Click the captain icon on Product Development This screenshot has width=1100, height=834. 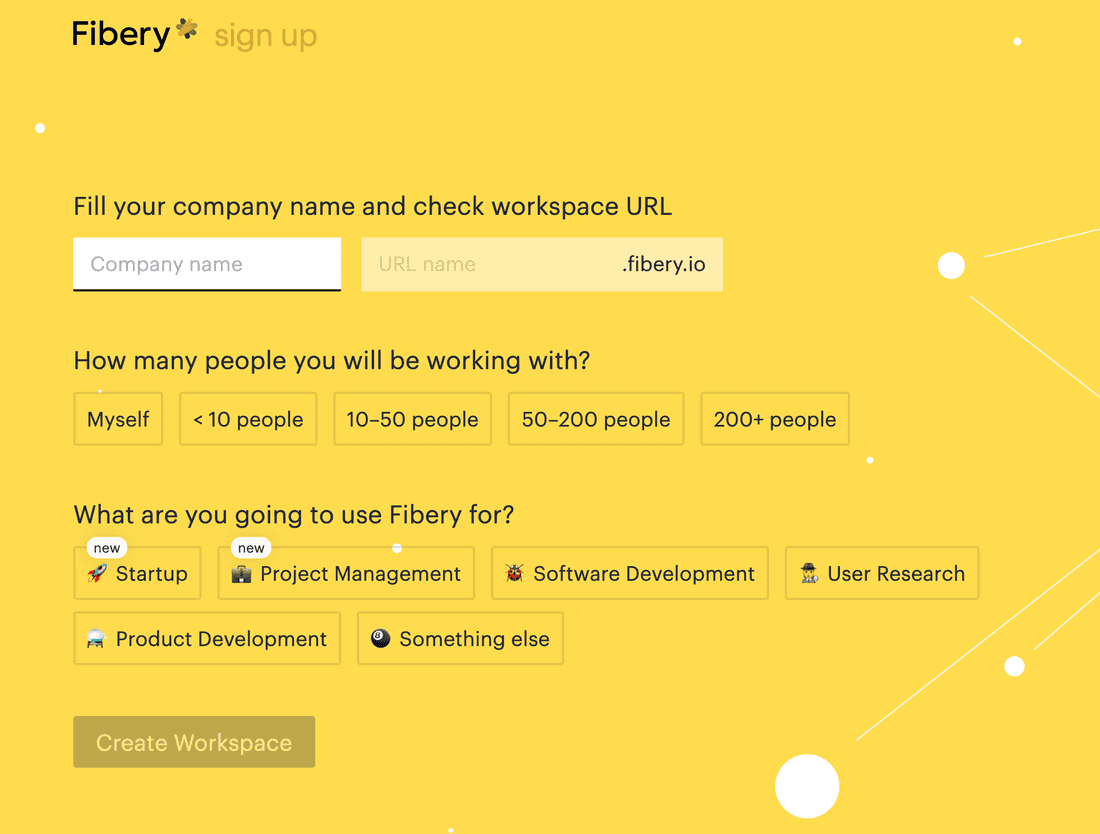[x=97, y=639]
